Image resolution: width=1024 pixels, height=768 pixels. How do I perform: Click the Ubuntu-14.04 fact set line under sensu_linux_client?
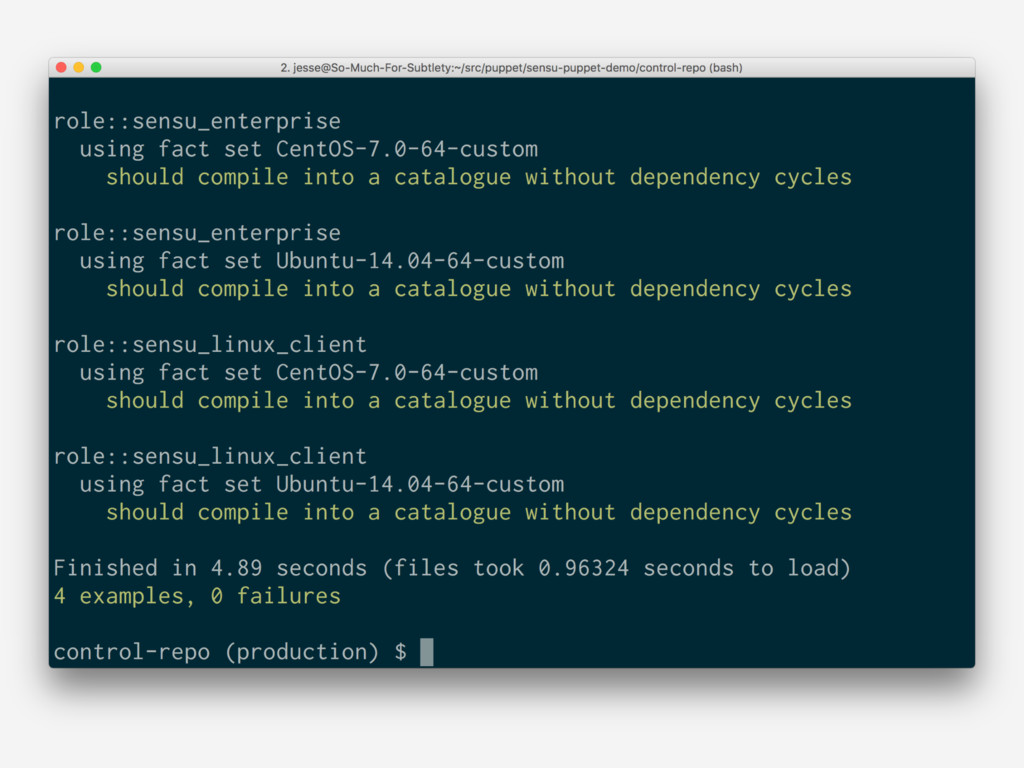pos(322,485)
